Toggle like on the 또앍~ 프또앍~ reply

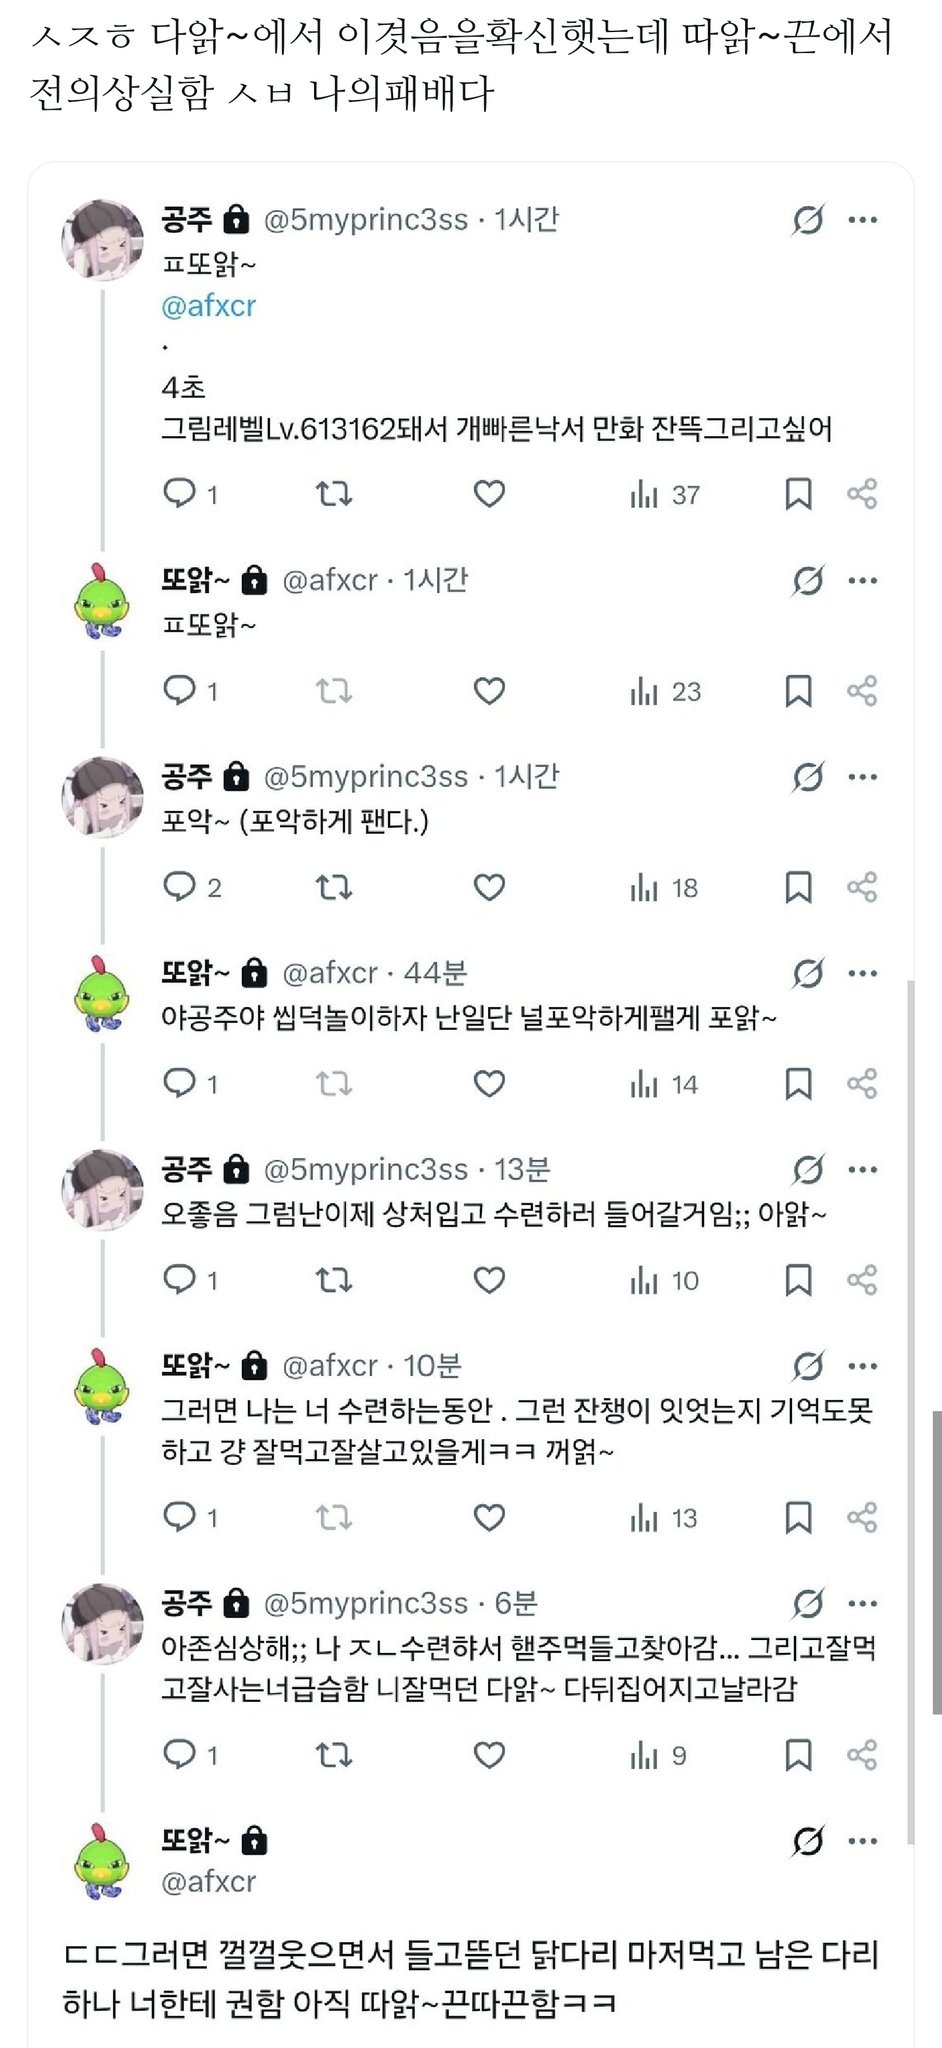coord(489,691)
